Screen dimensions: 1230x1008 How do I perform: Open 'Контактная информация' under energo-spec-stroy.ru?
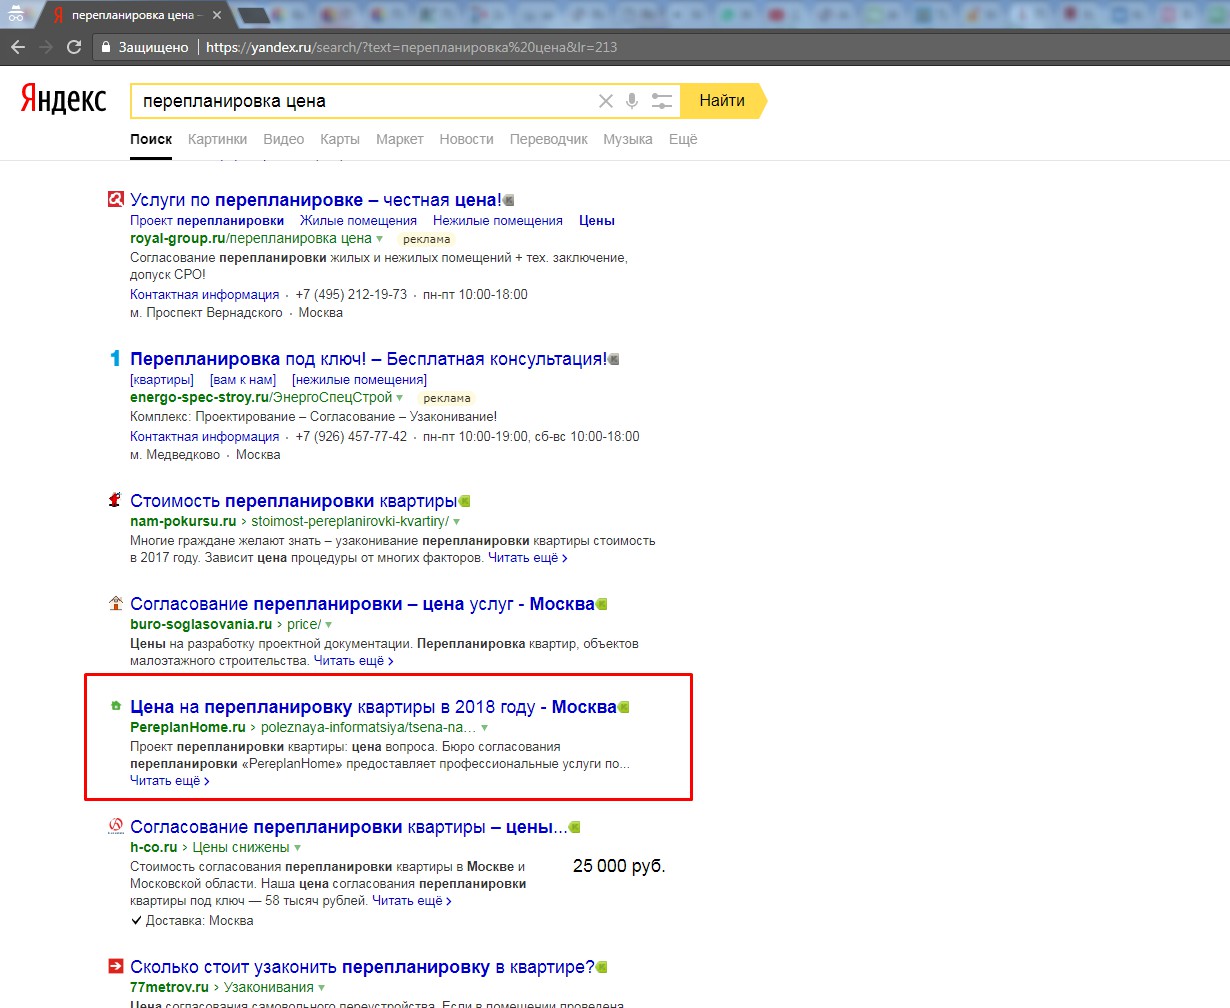[204, 436]
